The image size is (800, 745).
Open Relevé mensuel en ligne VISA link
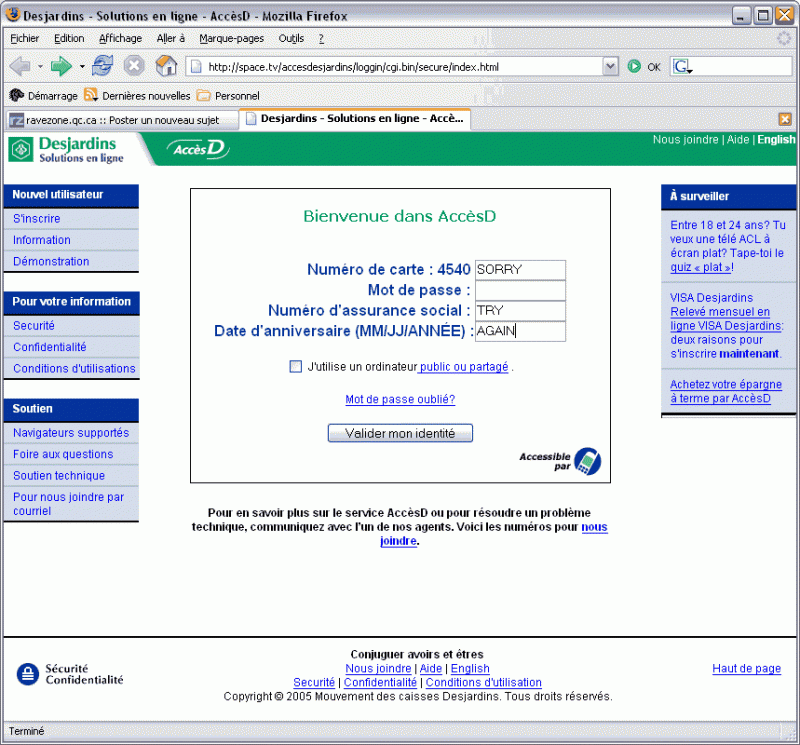pos(726,318)
